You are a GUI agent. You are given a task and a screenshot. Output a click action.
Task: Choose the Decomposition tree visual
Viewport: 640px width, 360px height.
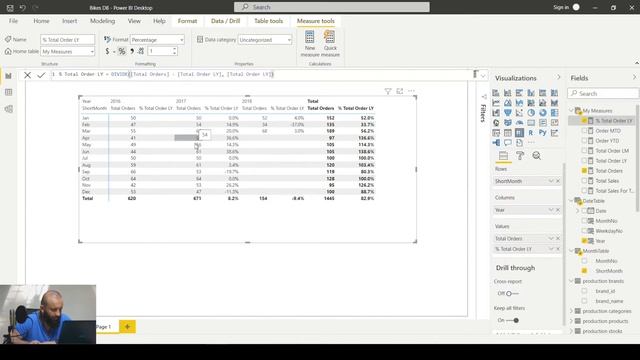496,142
